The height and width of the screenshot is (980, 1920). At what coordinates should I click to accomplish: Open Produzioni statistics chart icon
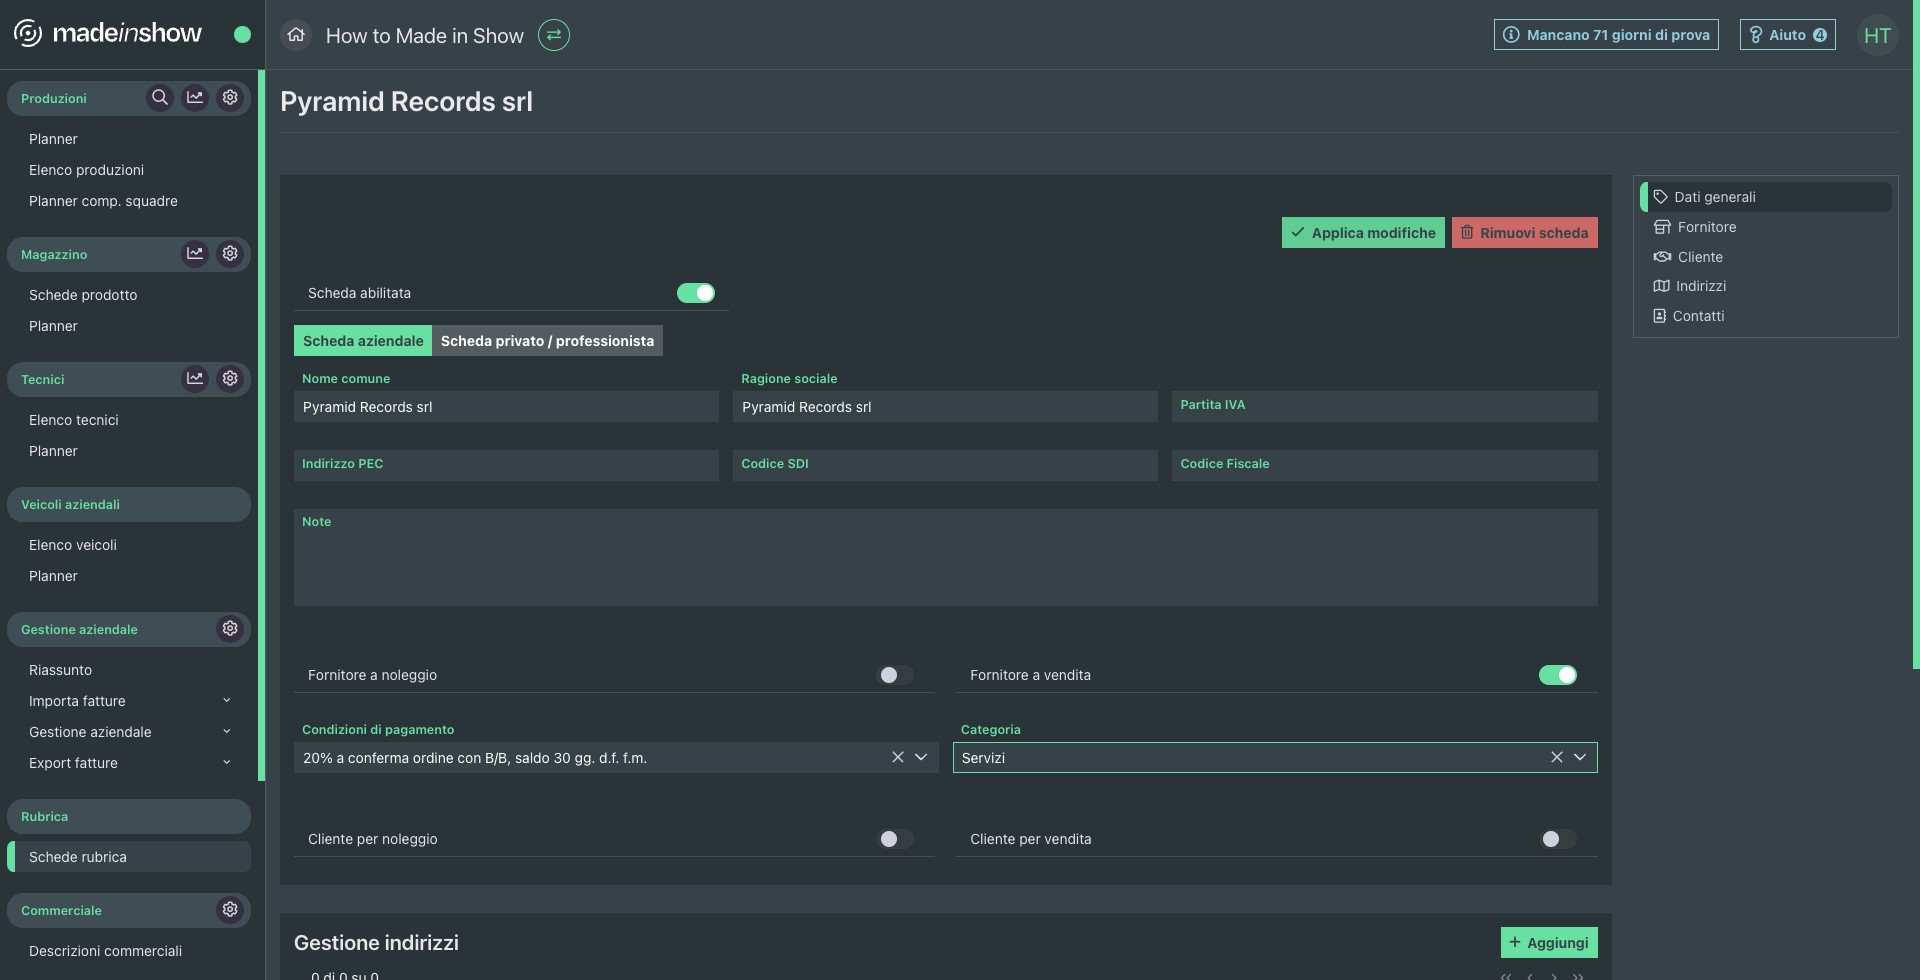pos(195,98)
